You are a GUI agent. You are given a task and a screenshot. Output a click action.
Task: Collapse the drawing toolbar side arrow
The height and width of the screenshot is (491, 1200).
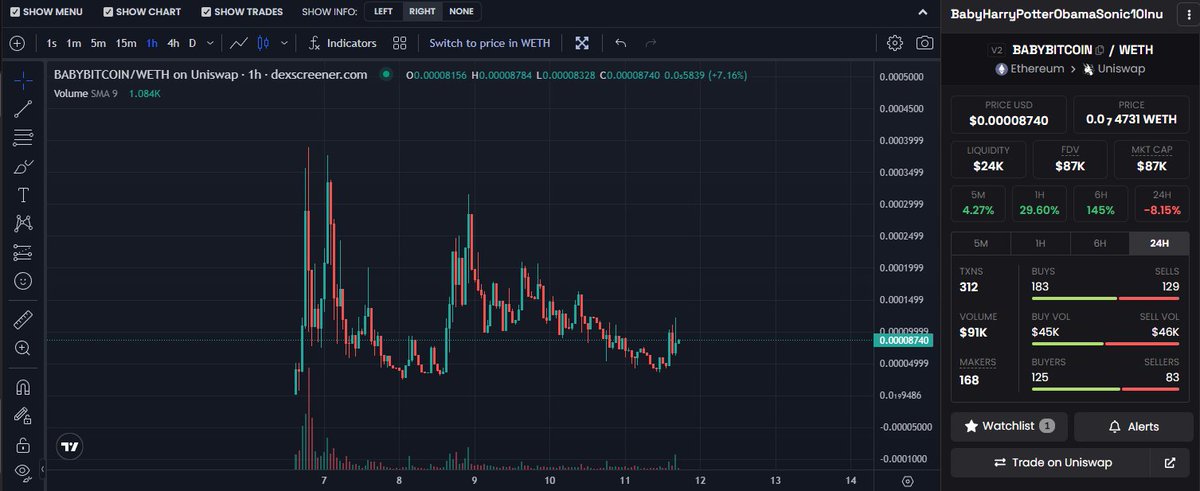point(43,471)
